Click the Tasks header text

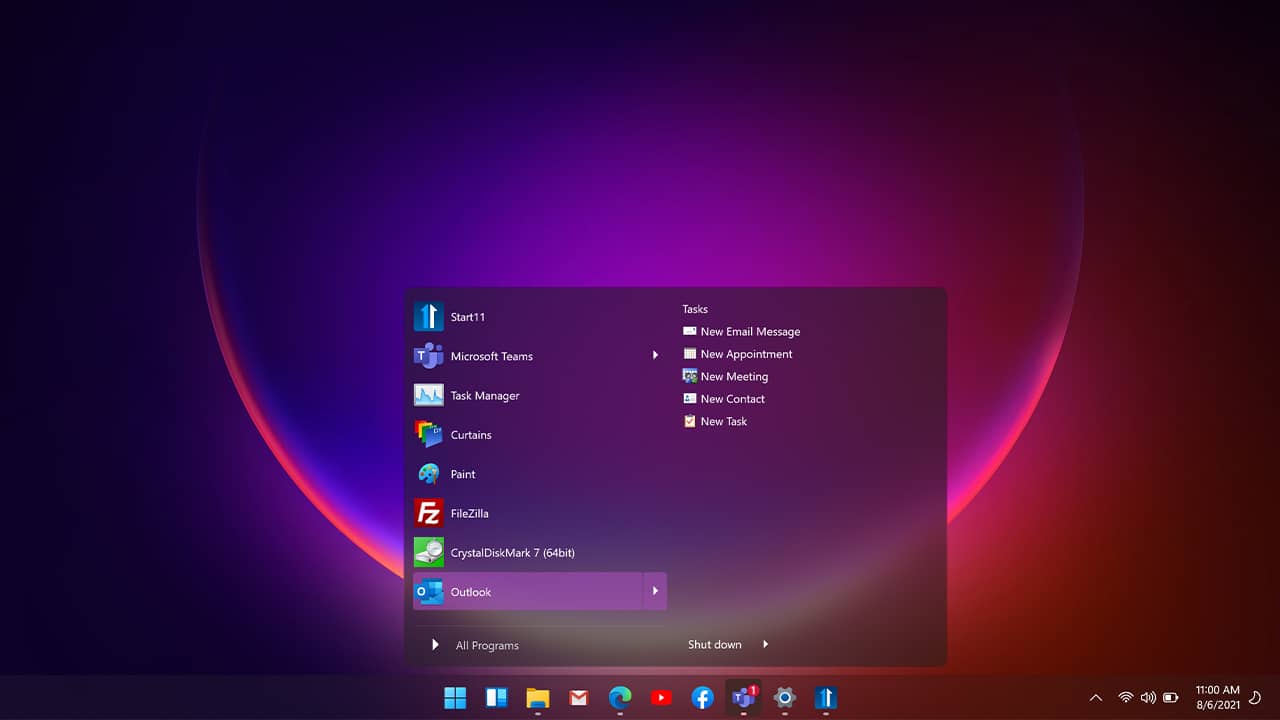pos(695,309)
